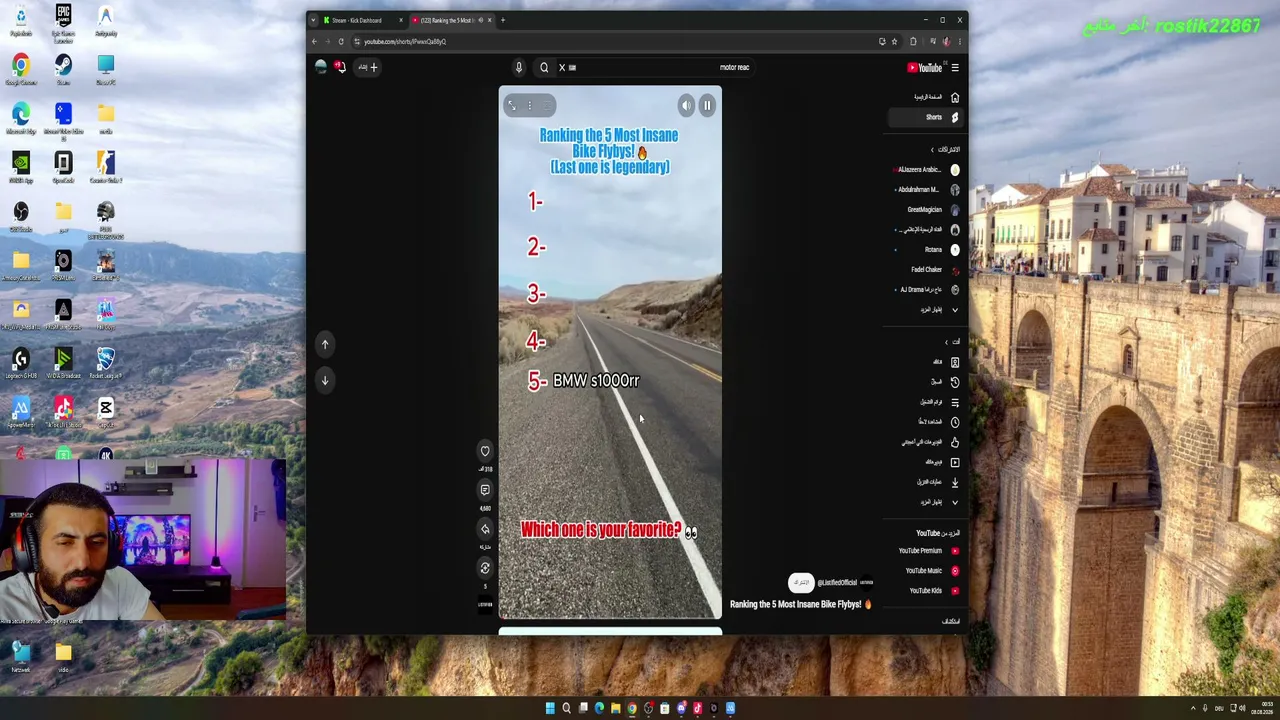The height and width of the screenshot is (720, 1280).
Task: Open the YouTube notifications bell
Action: 340,67
